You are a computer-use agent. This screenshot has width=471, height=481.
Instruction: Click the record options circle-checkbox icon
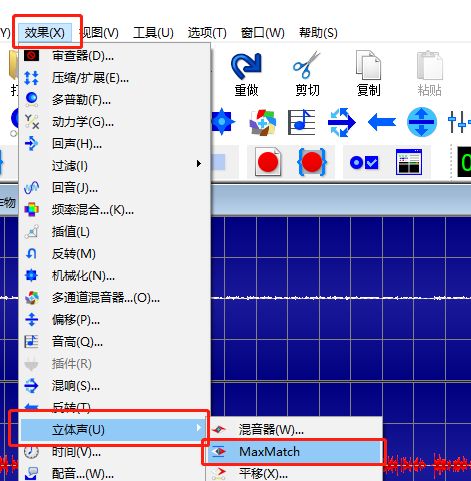(364, 163)
